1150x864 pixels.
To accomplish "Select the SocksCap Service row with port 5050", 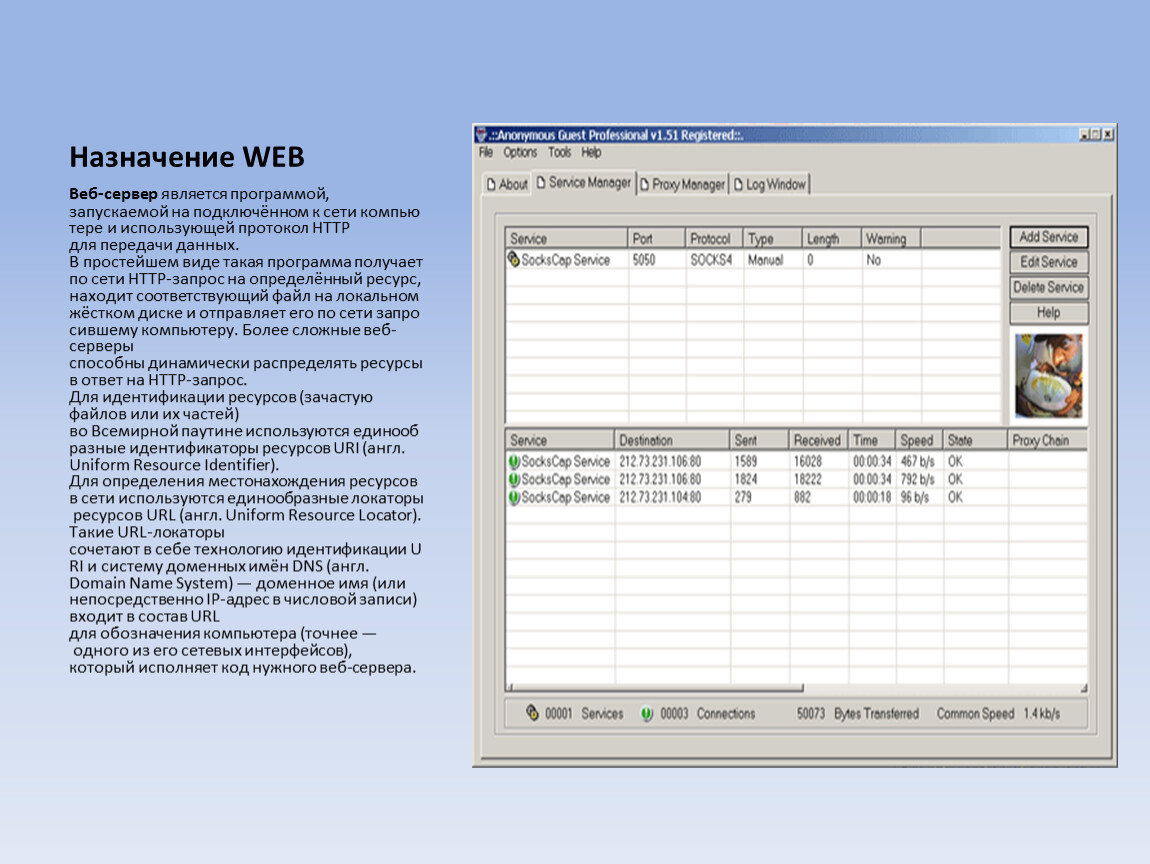I will pos(752,260).
